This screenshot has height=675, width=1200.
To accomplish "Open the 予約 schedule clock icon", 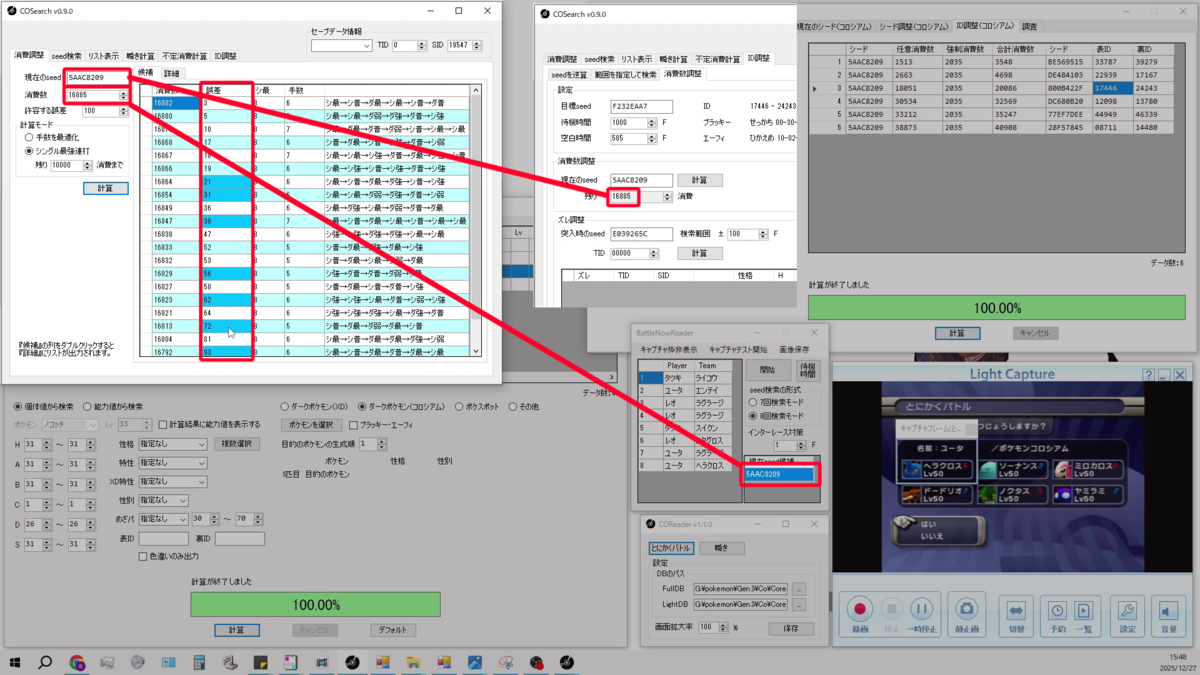I will coord(1057,613).
